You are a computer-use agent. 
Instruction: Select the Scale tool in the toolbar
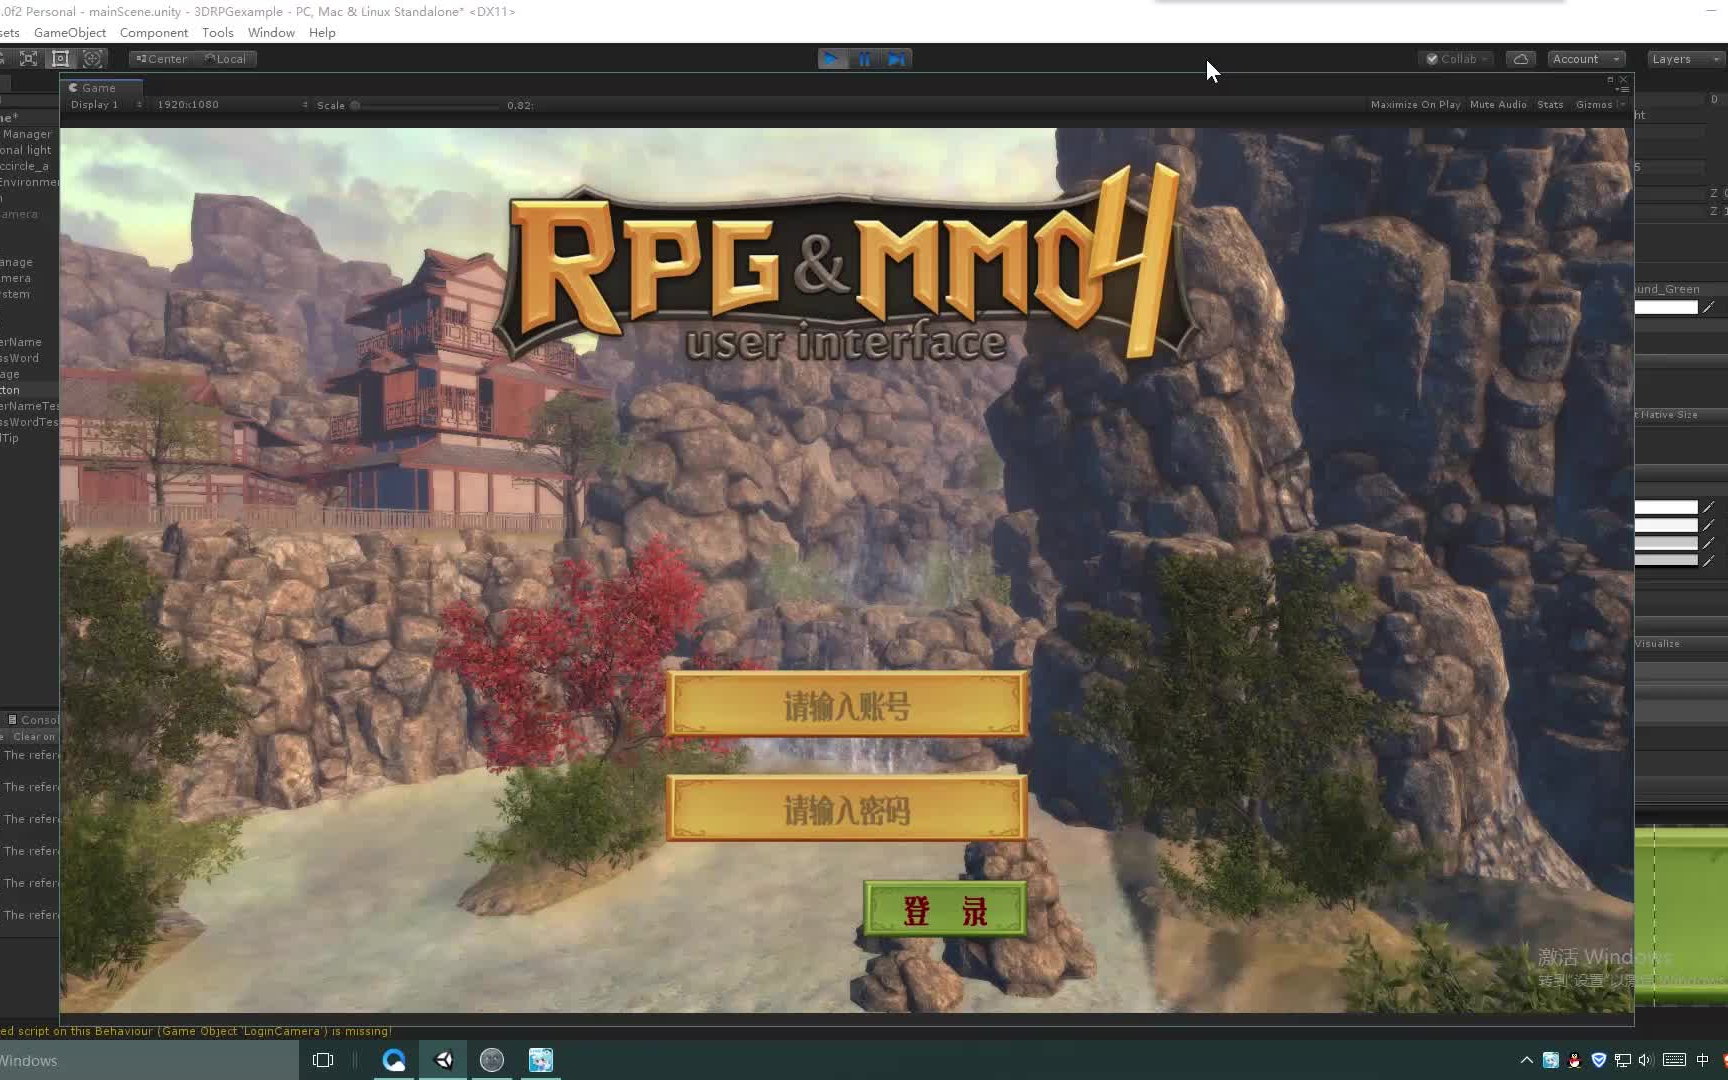[28, 59]
